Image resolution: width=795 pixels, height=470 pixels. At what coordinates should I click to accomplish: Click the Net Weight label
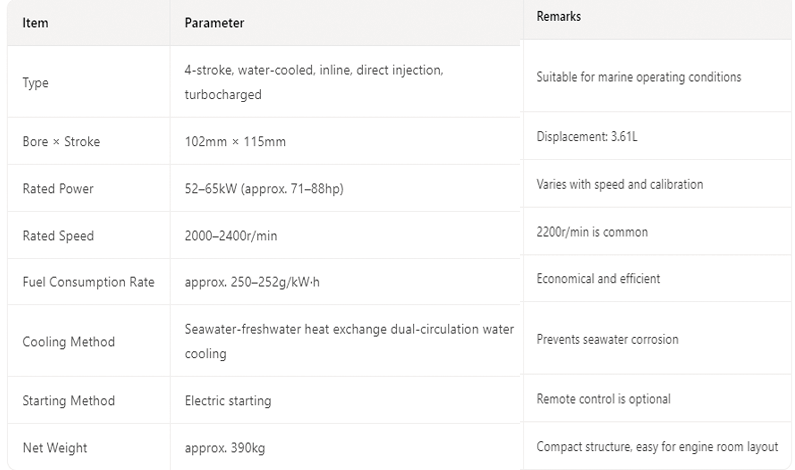coord(53,448)
